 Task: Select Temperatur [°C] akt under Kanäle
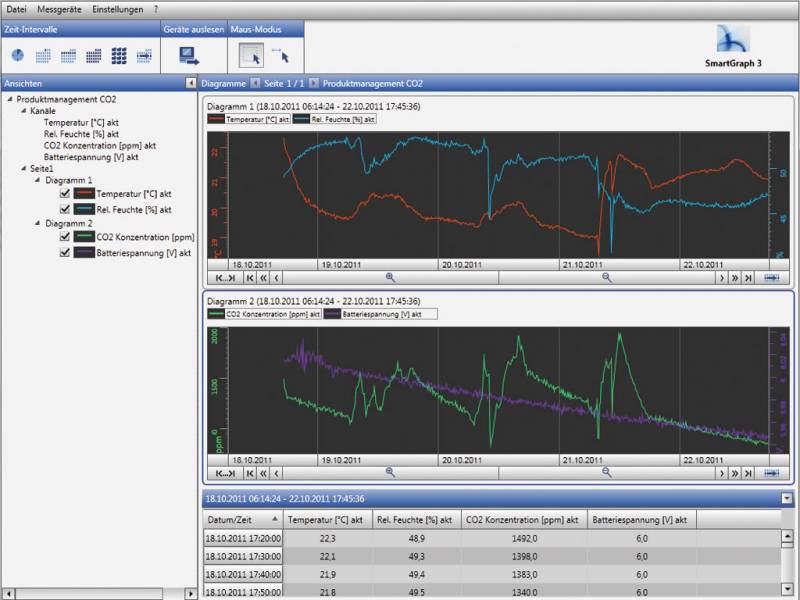pos(81,122)
